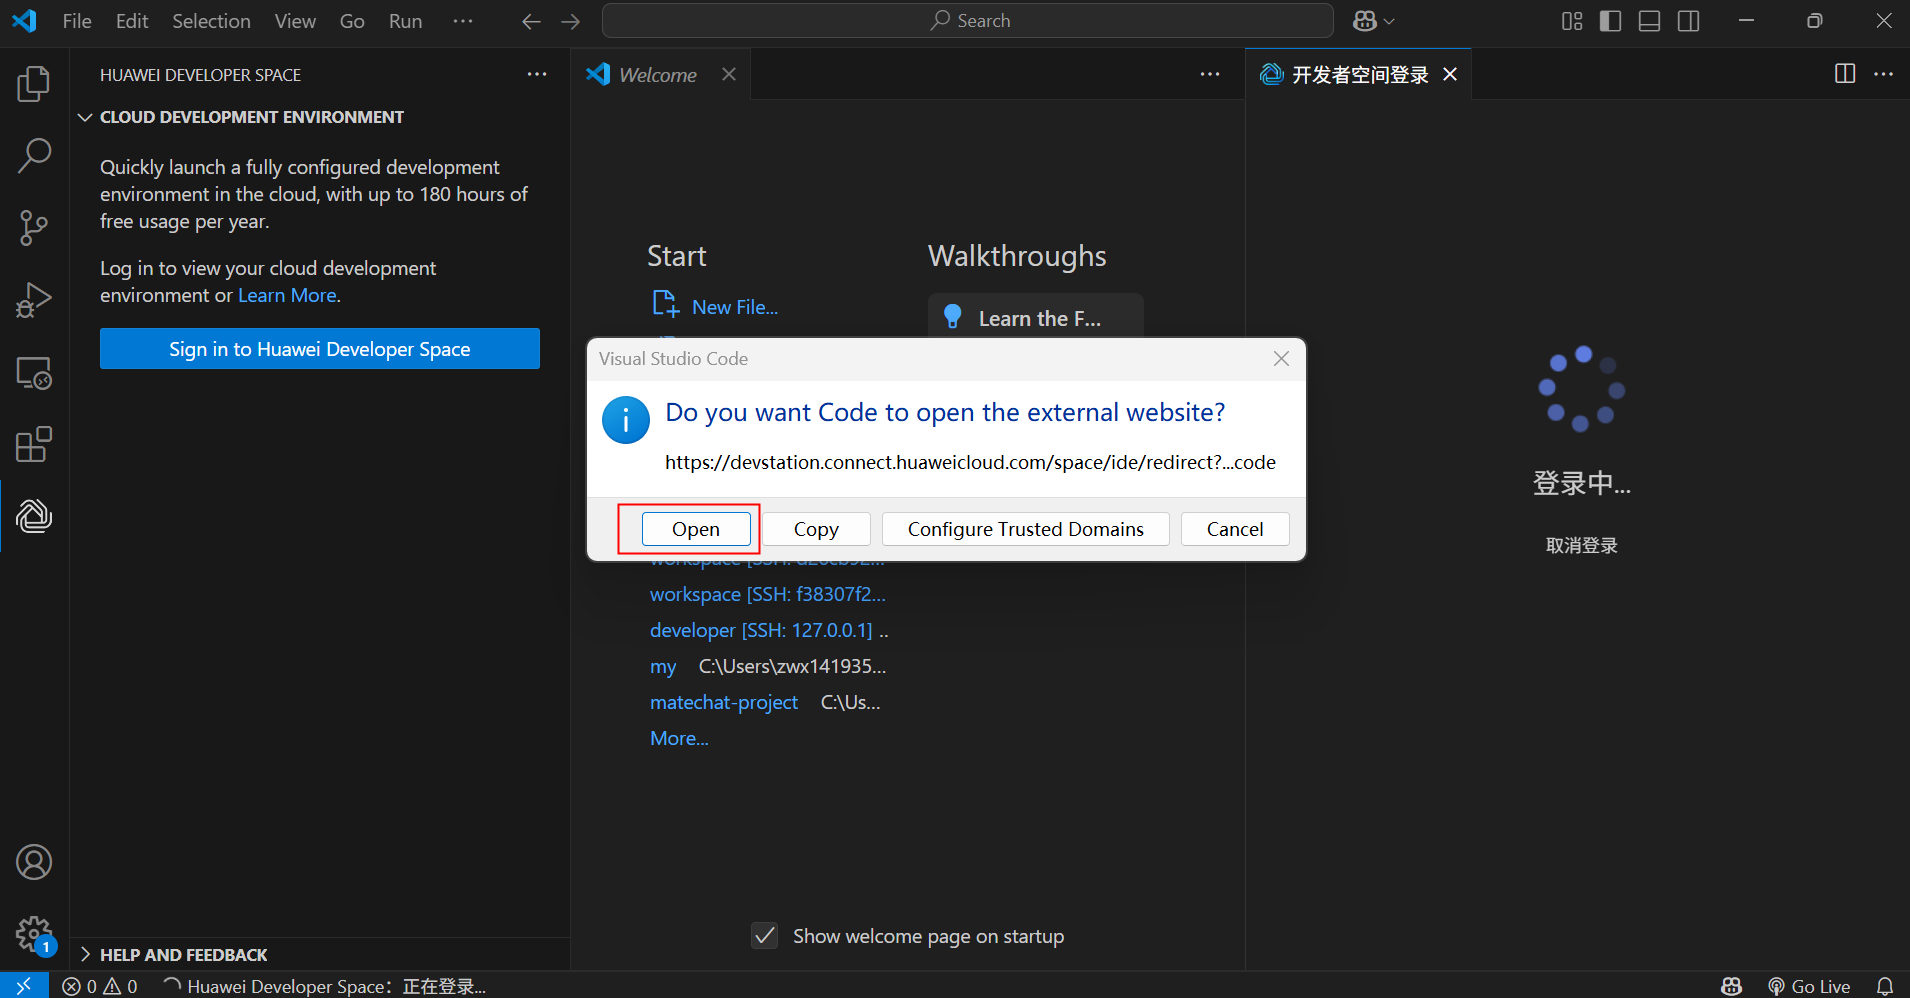Image resolution: width=1910 pixels, height=998 pixels.
Task: Click Huawei Developer Space login status
Action: coord(325,987)
